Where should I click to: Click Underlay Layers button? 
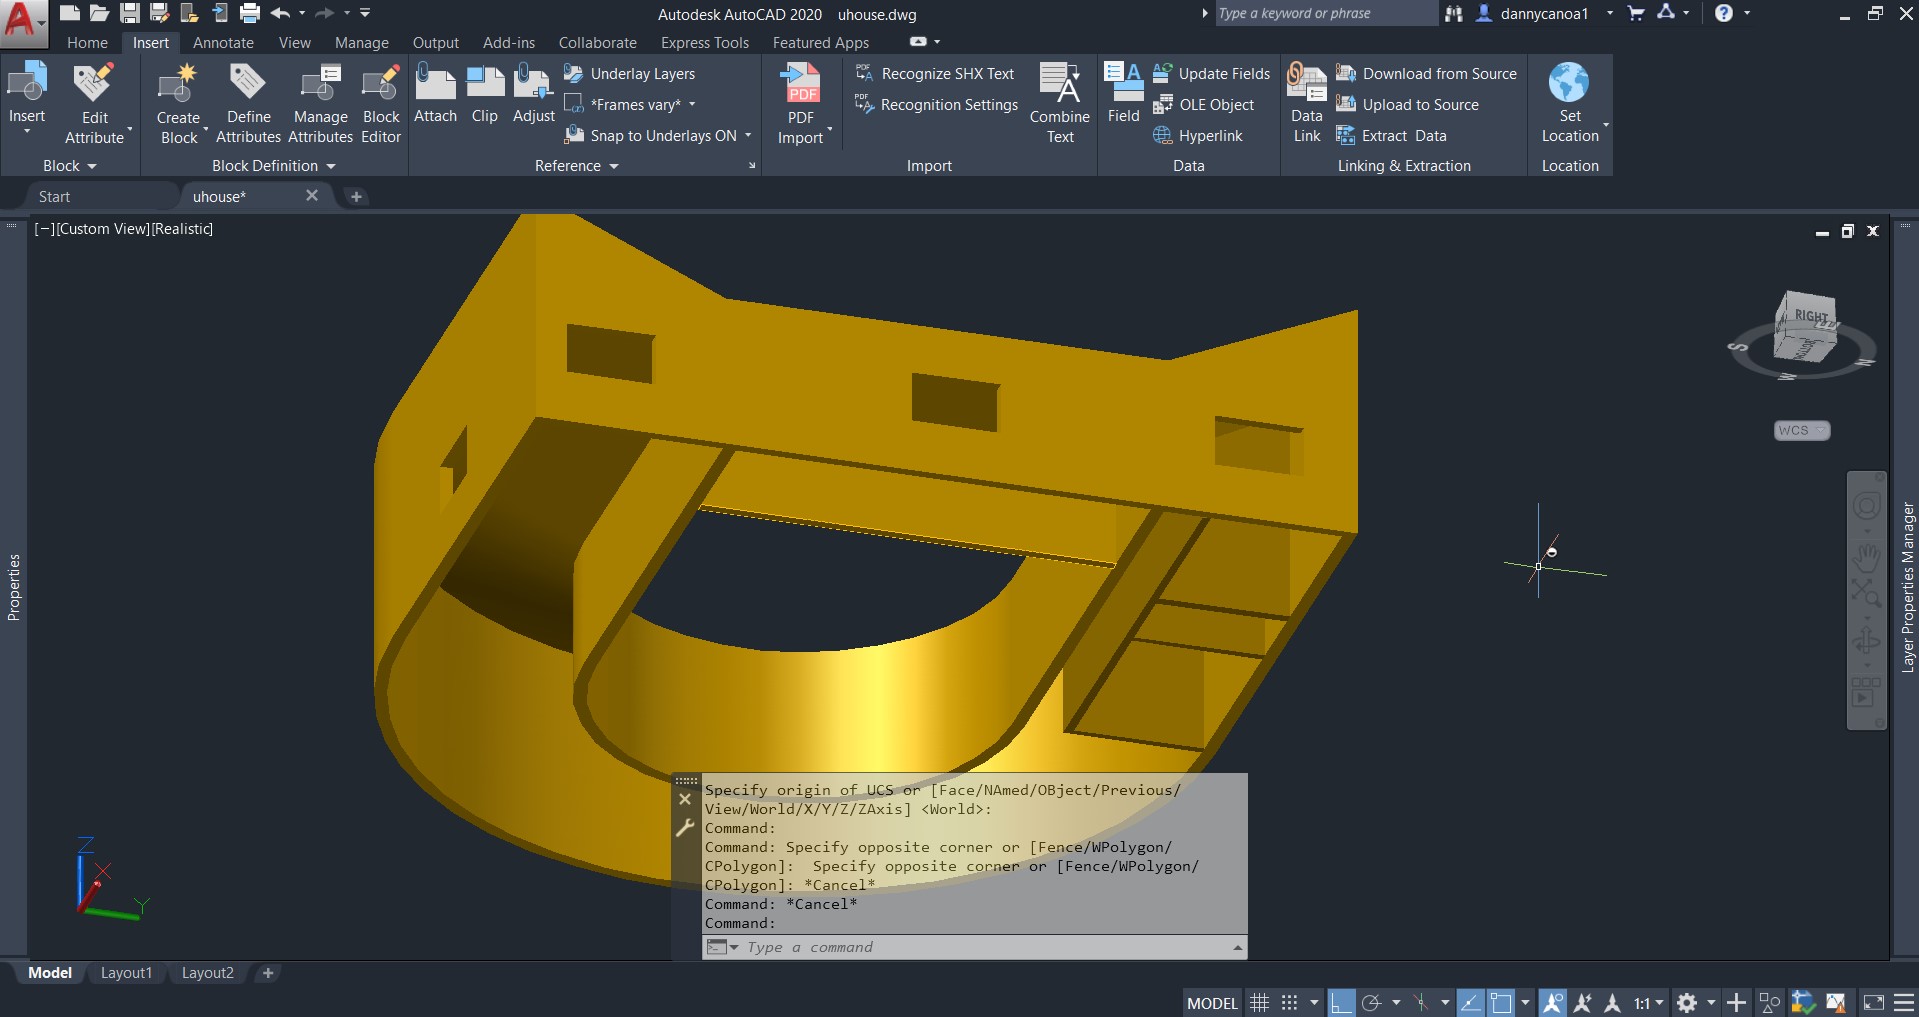pyautogui.click(x=629, y=74)
